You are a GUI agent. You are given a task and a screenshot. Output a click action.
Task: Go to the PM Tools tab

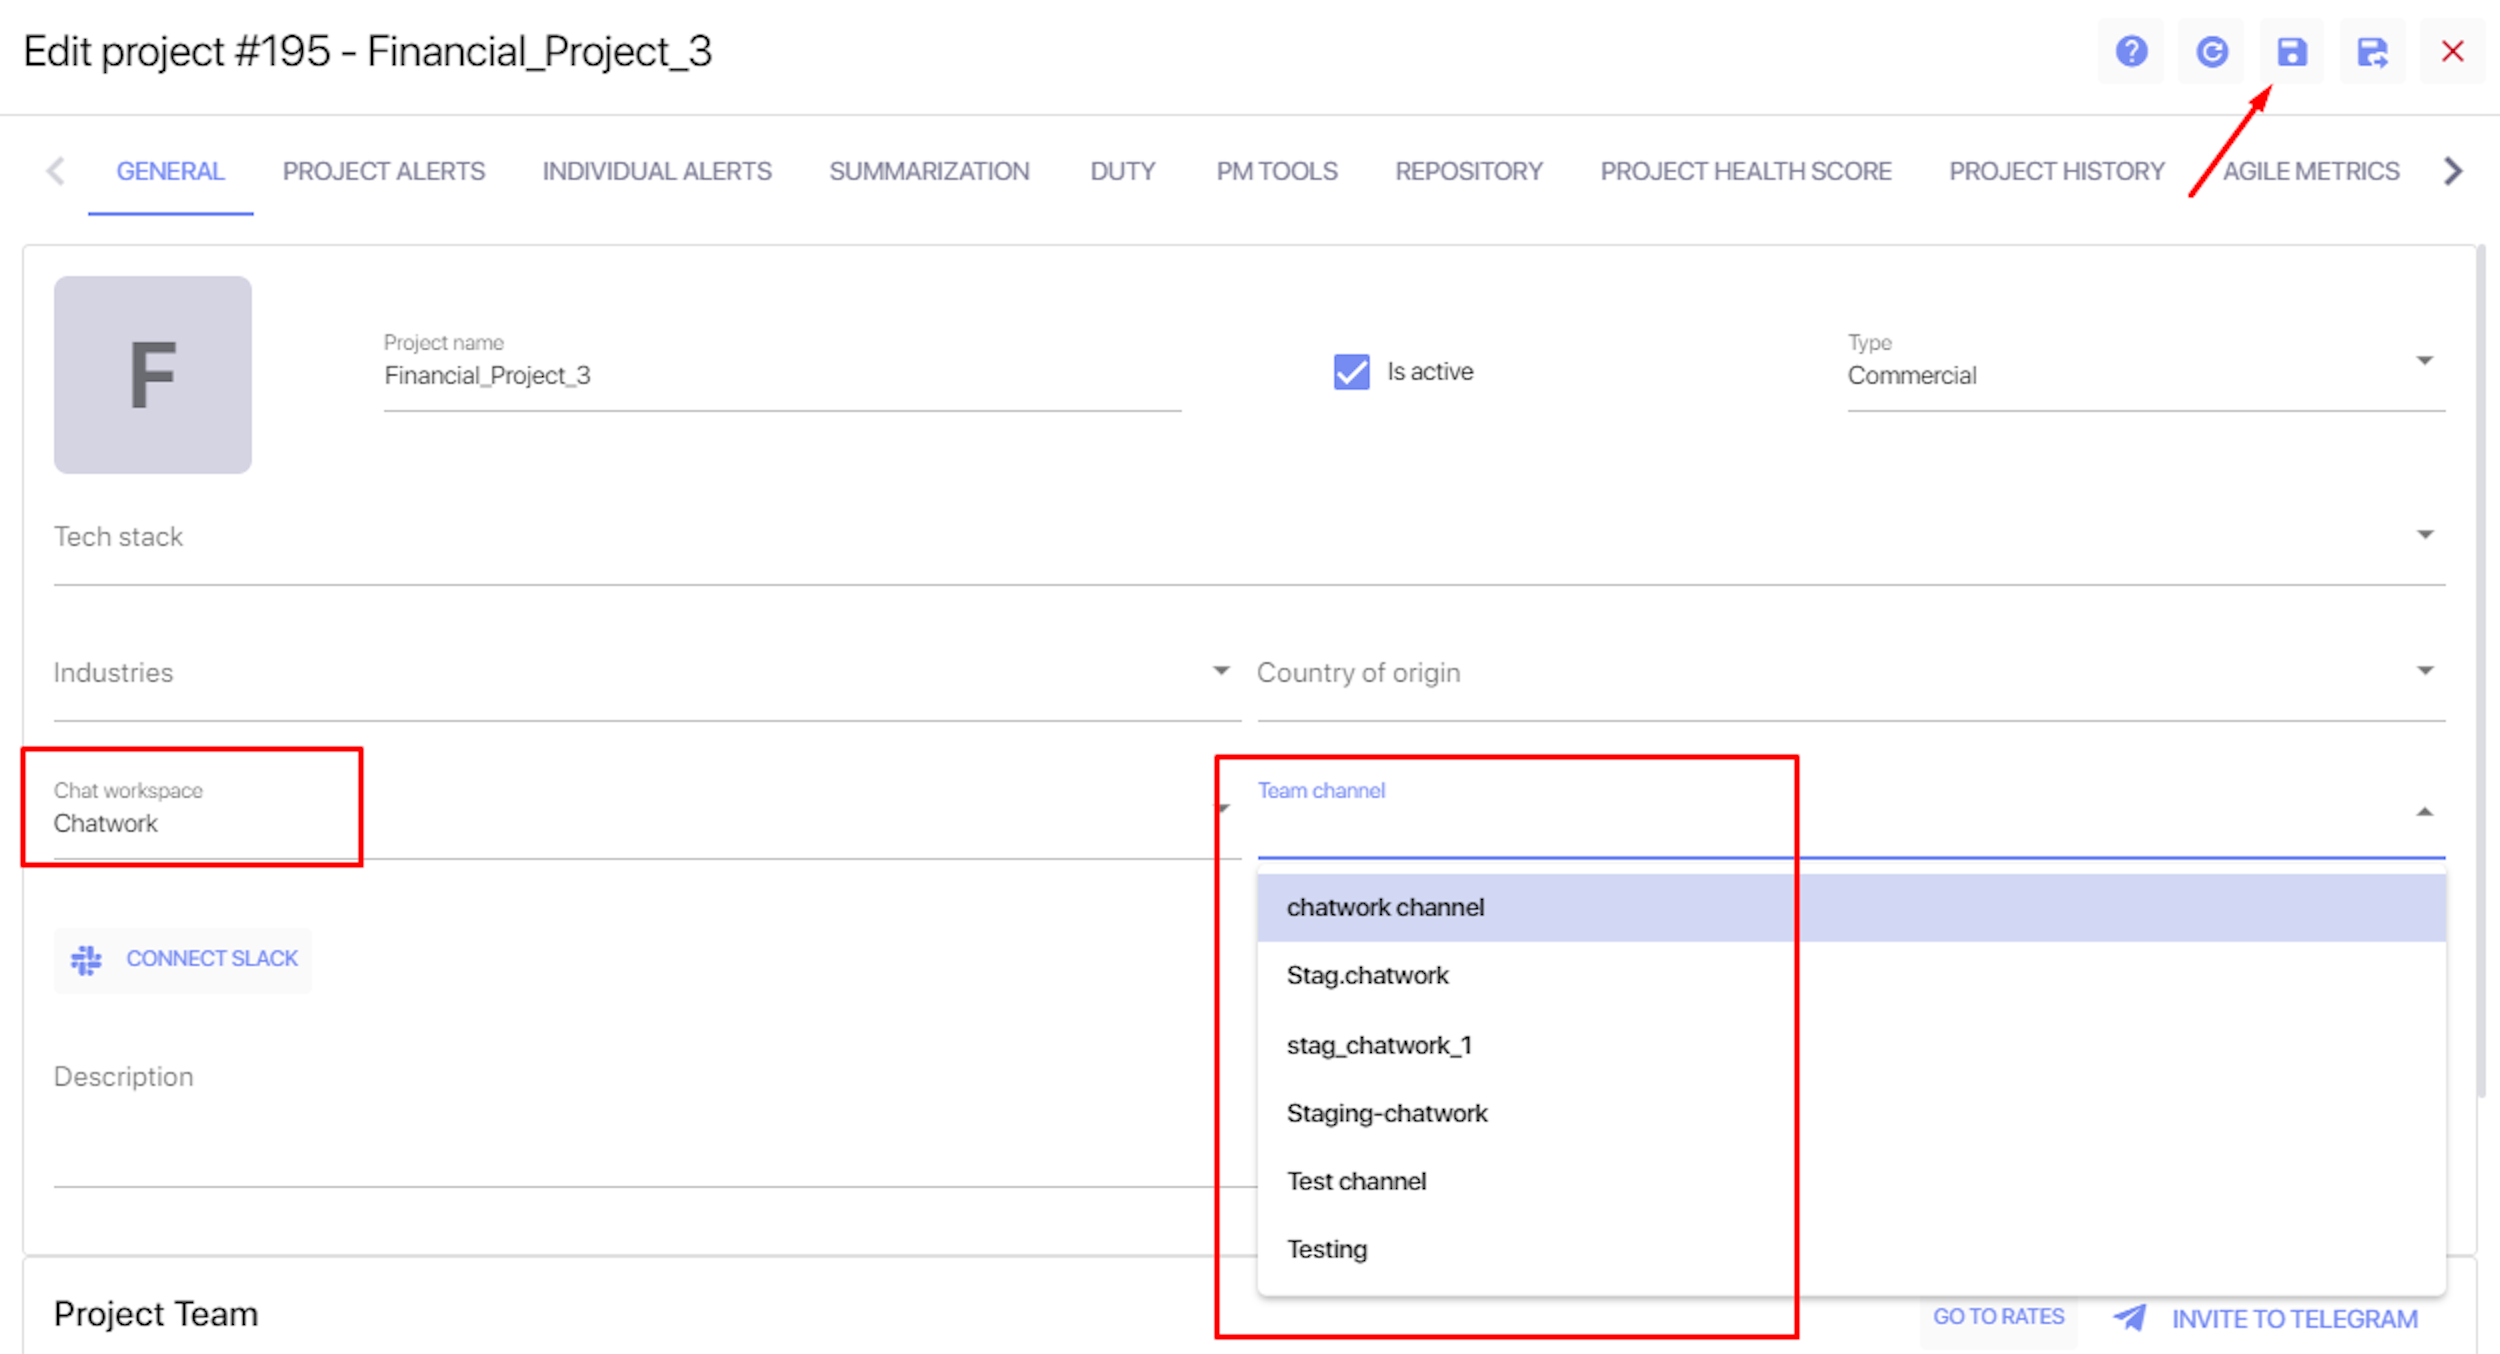point(1276,171)
